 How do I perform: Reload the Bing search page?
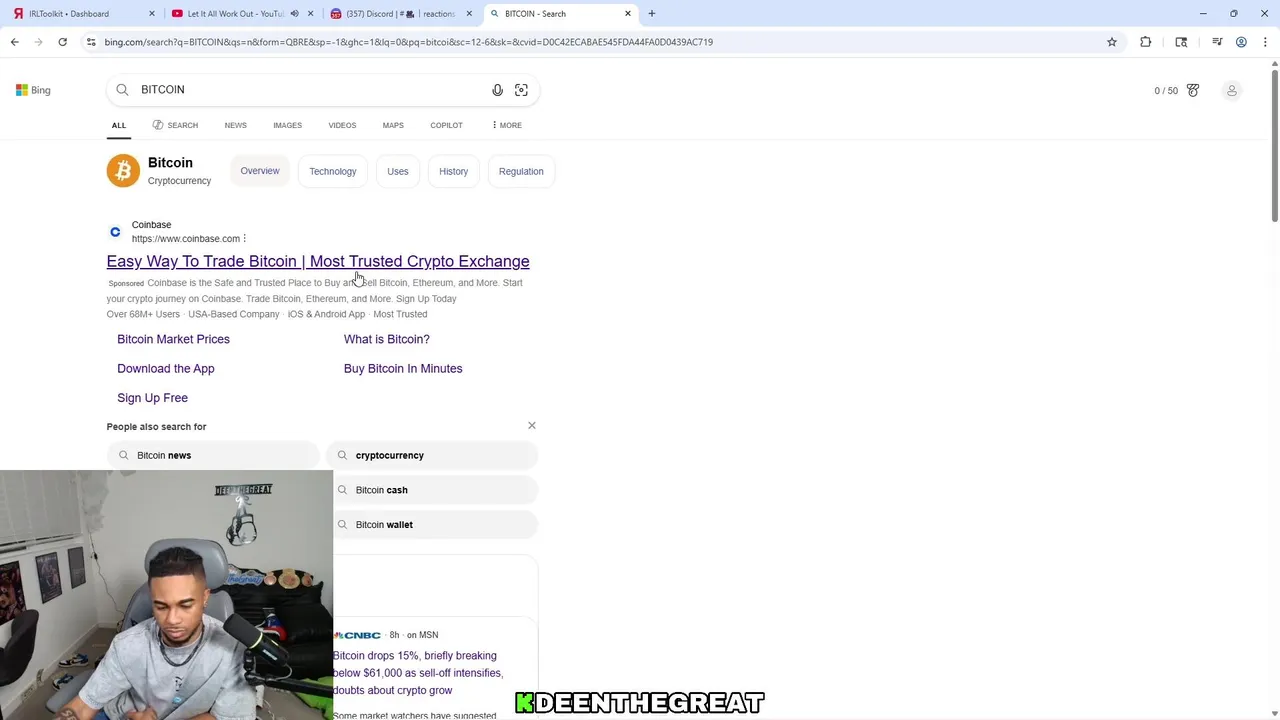pos(62,42)
